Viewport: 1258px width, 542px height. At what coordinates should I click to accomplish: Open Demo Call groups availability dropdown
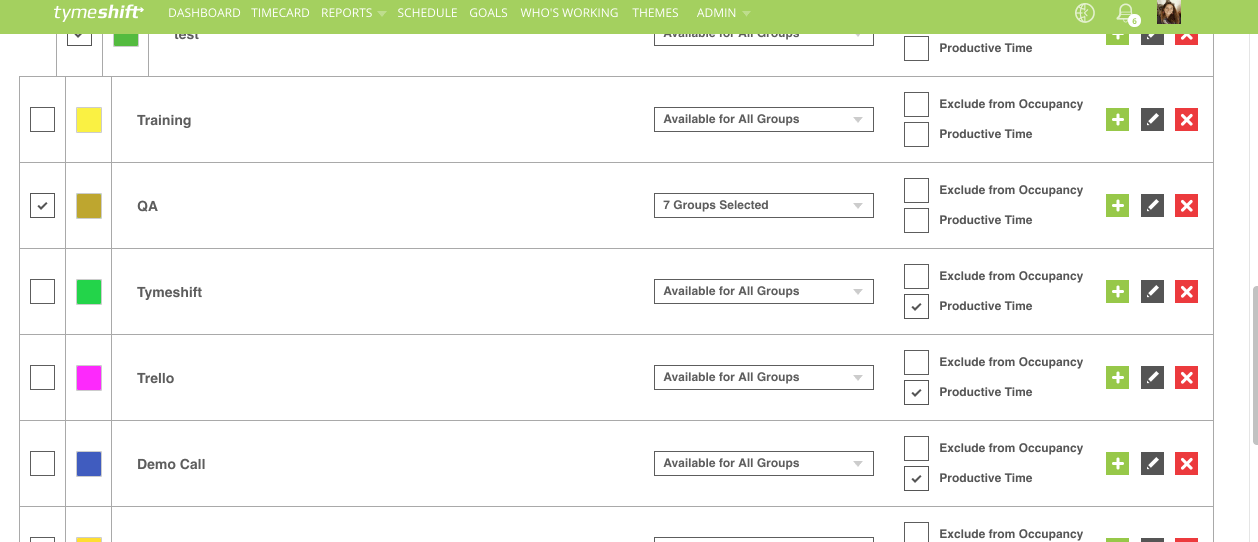pos(763,463)
